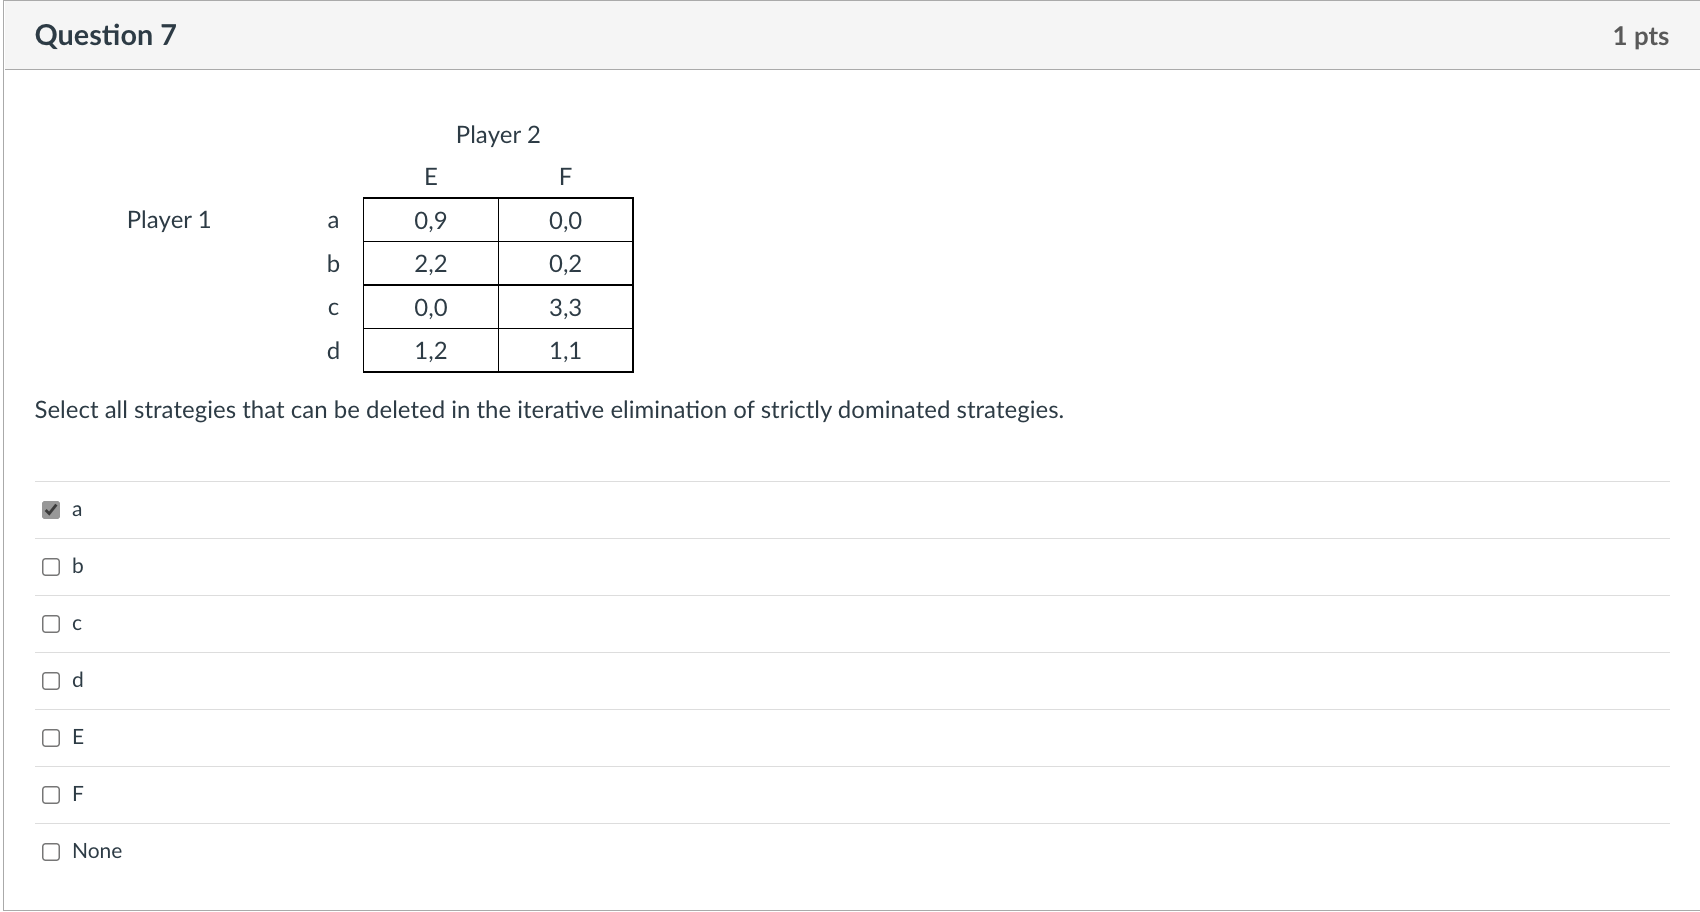This screenshot has width=1700, height=912.
Task: Click row label 'b' beside table
Action: pos(333,264)
